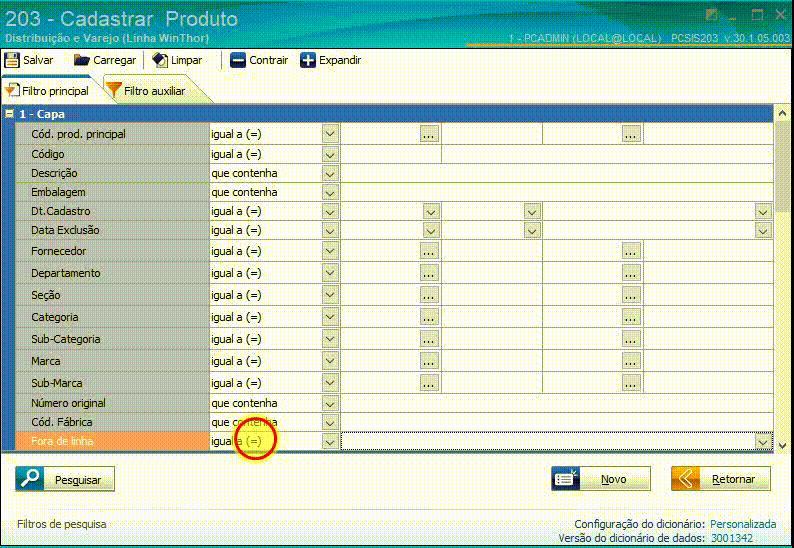Open first date dropdown for Dt.Cadastro

point(431,212)
